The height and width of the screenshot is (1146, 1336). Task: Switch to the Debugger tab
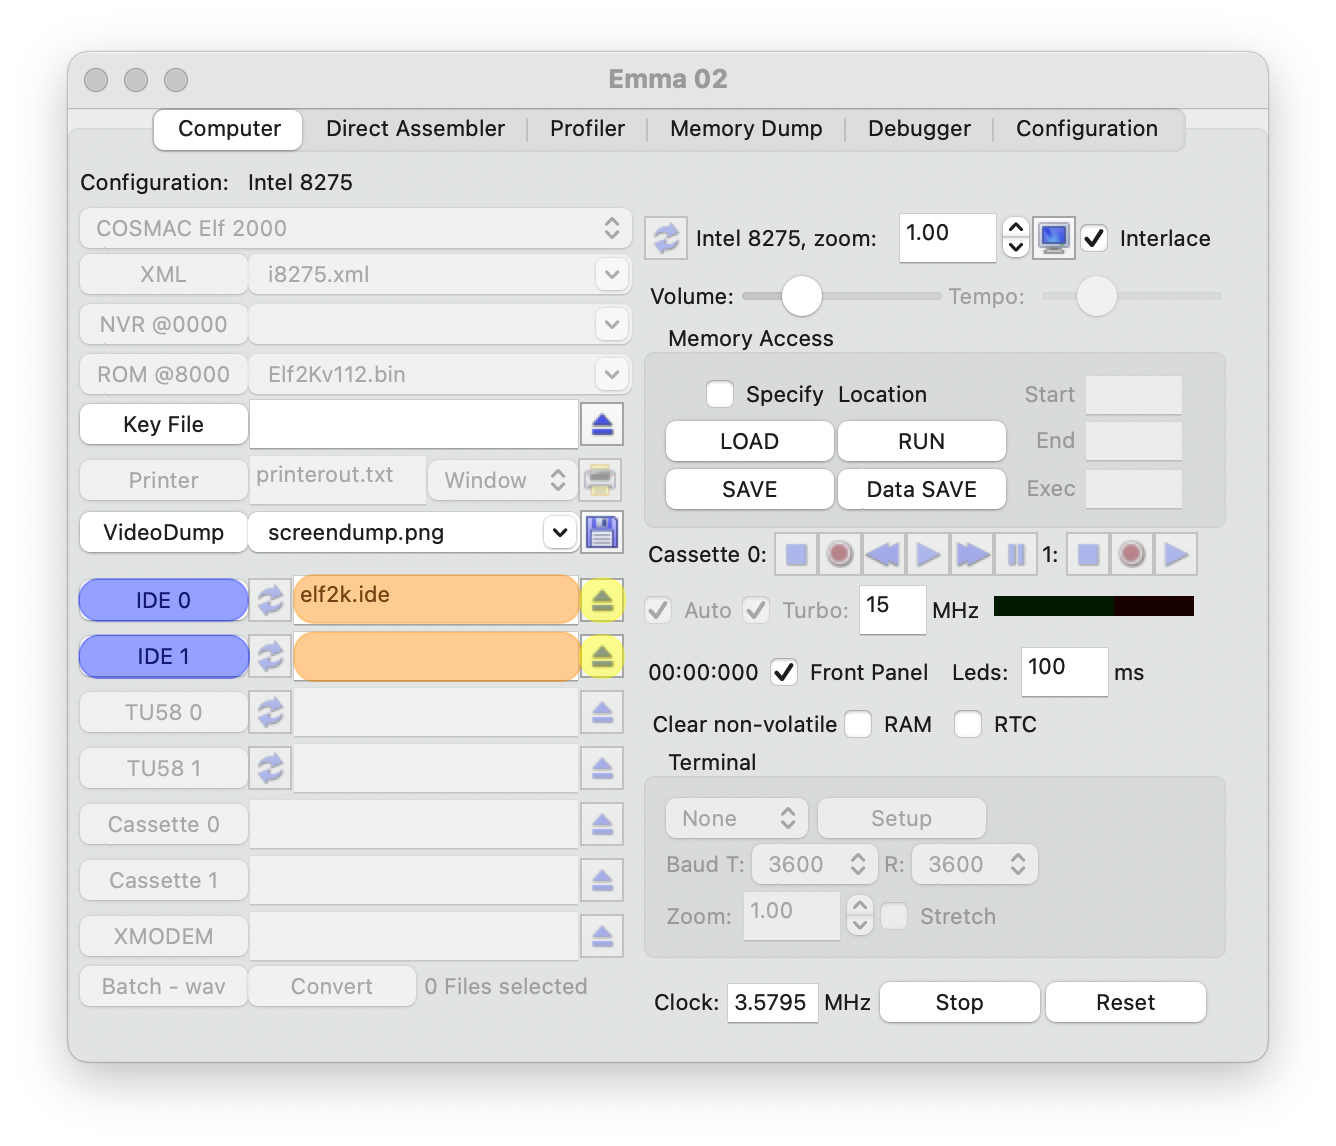[x=919, y=129]
